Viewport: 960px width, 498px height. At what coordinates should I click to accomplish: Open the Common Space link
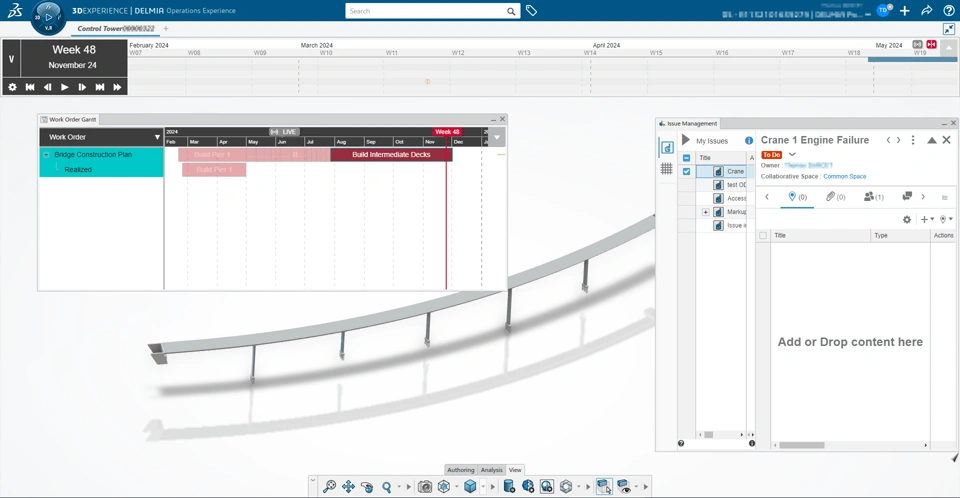844,176
